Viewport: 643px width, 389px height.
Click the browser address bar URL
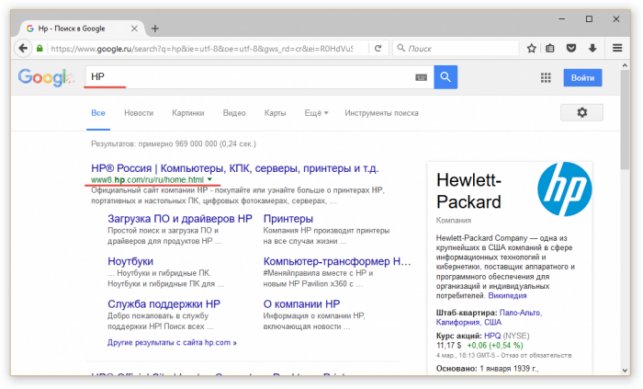pos(201,49)
